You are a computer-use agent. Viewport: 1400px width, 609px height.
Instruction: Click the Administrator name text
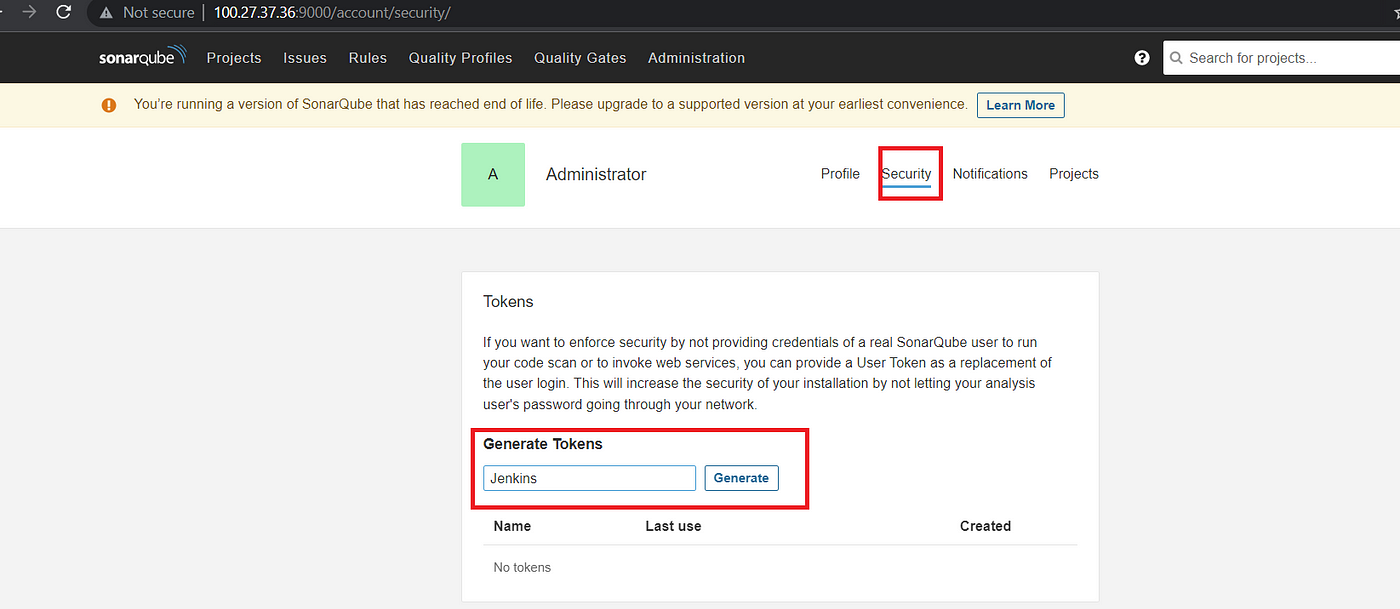point(596,174)
